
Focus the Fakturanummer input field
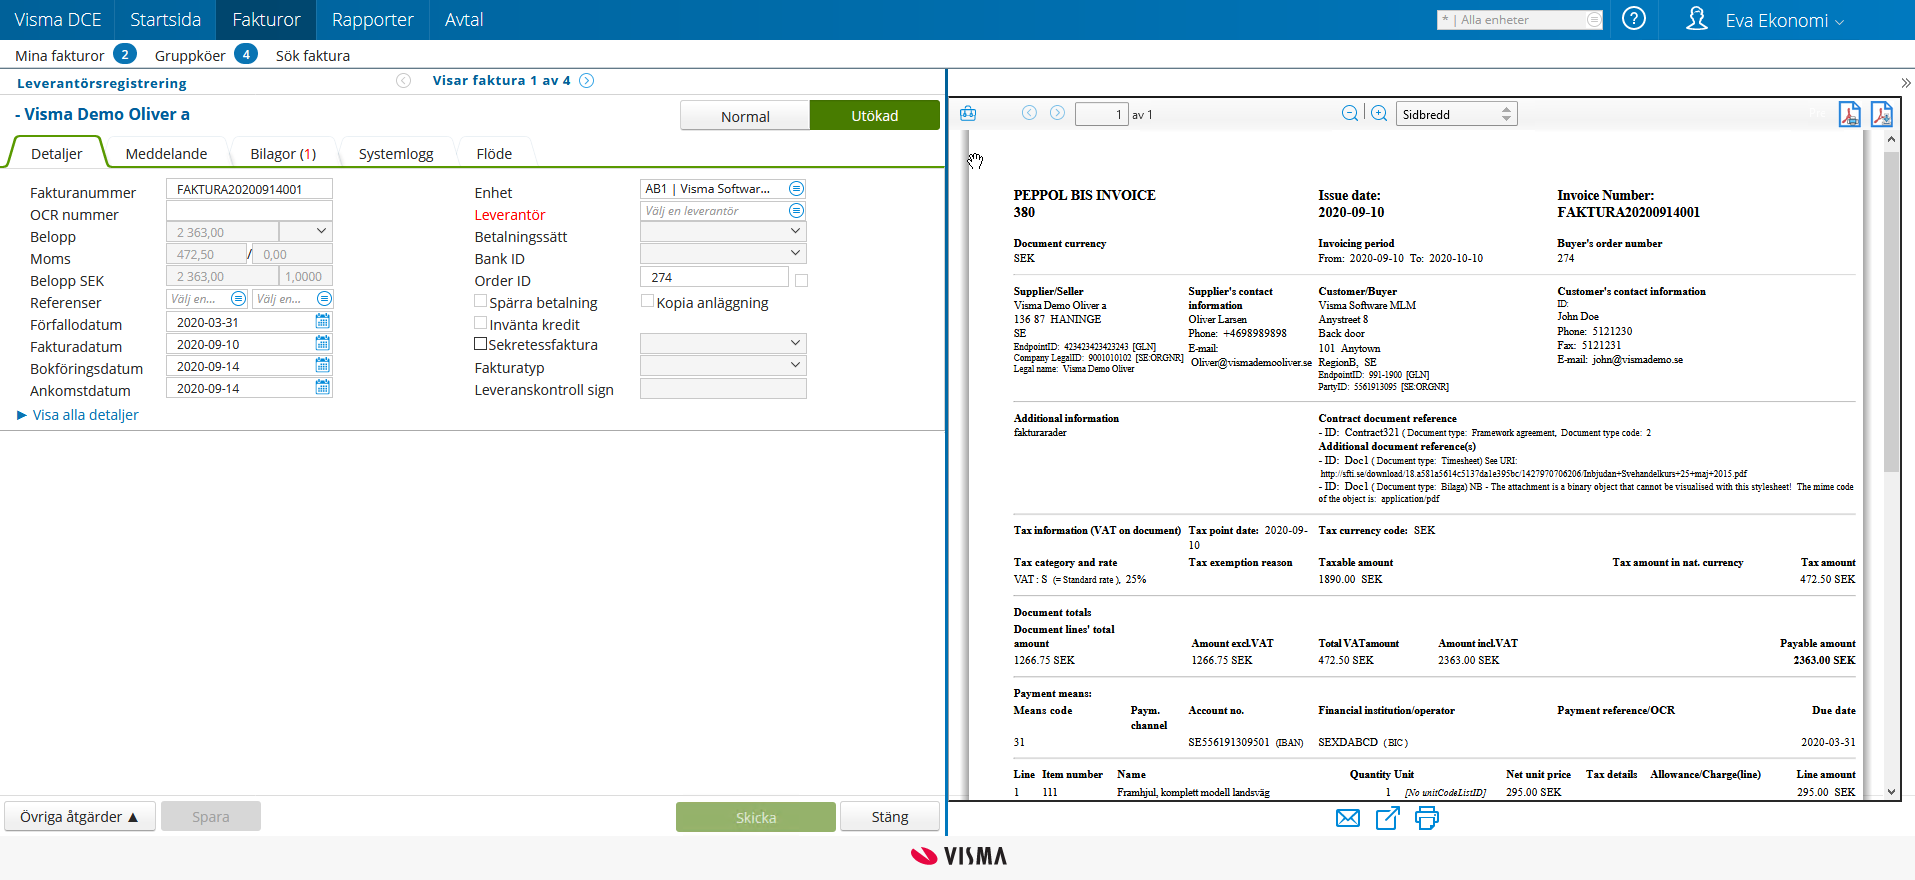pyautogui.click(x=249, y=189)
